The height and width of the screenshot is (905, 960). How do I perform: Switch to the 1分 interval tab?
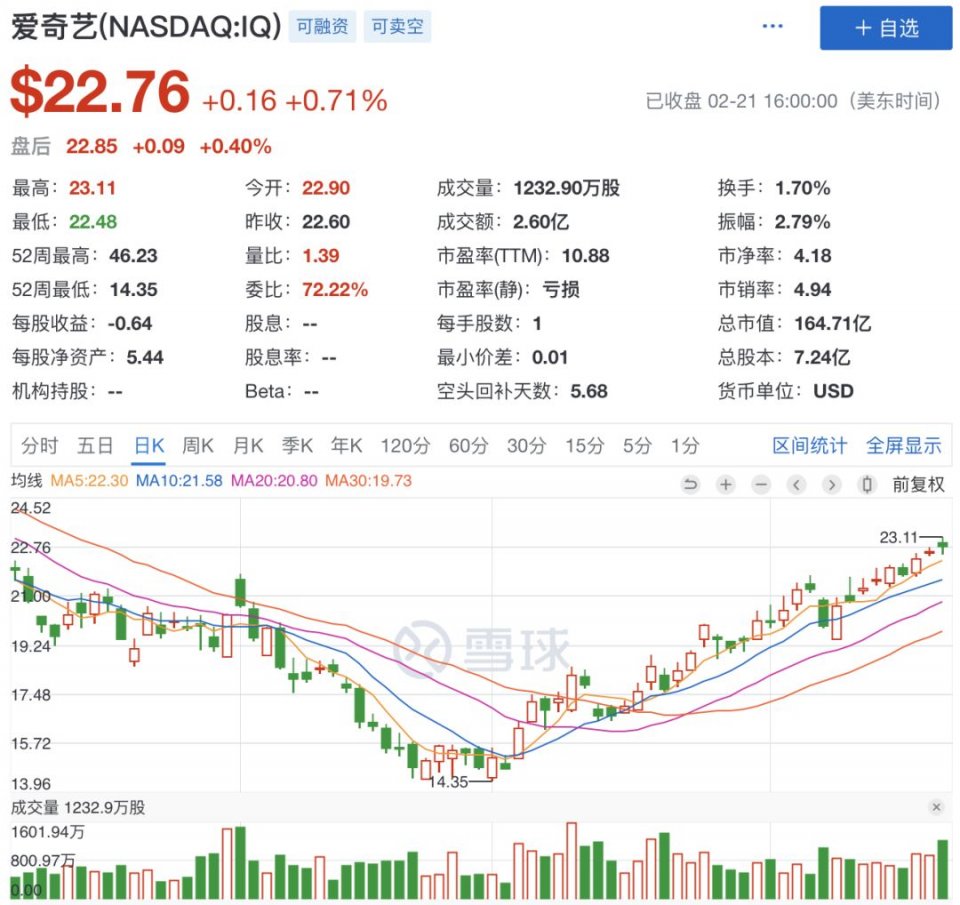(x=685, y=446)
